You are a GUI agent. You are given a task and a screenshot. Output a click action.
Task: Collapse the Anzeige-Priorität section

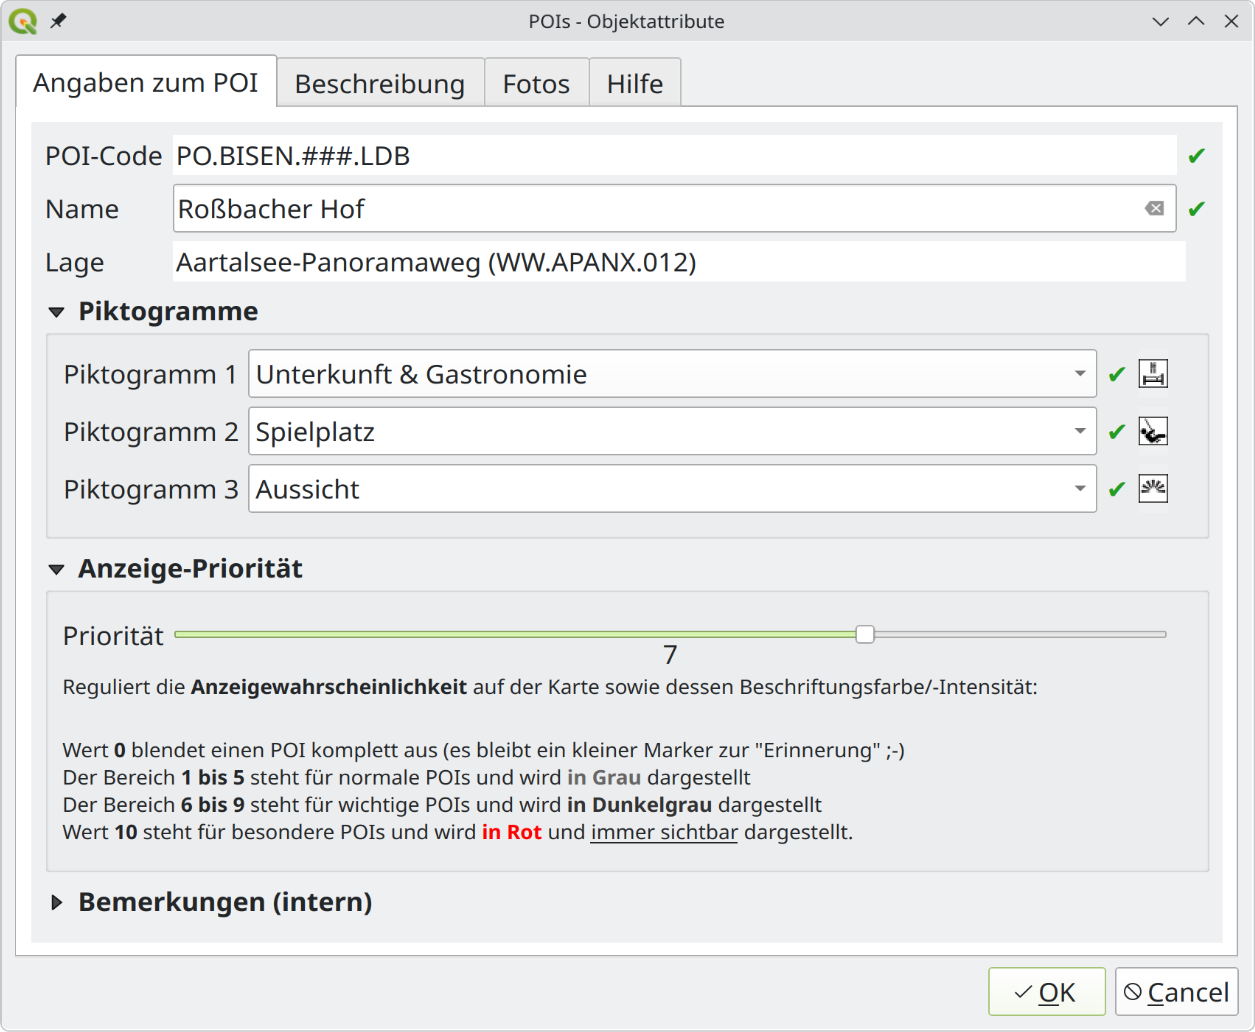pos(57,570)
